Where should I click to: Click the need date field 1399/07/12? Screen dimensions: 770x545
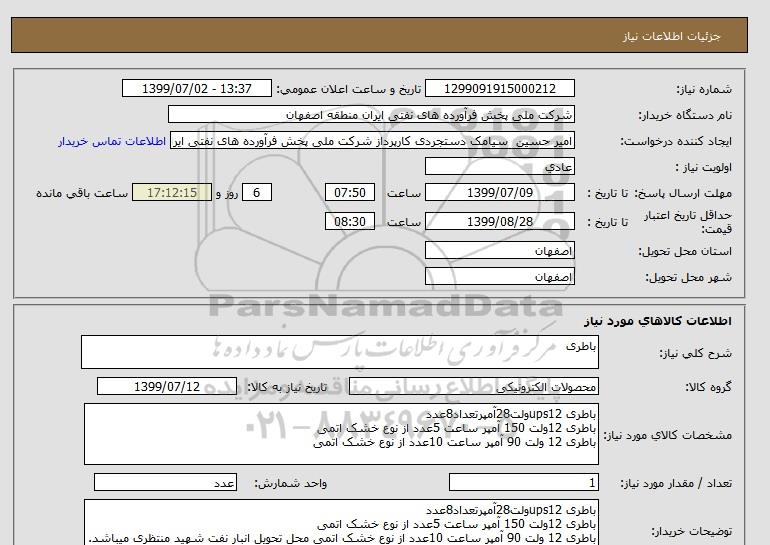click(x=167, y=386)
